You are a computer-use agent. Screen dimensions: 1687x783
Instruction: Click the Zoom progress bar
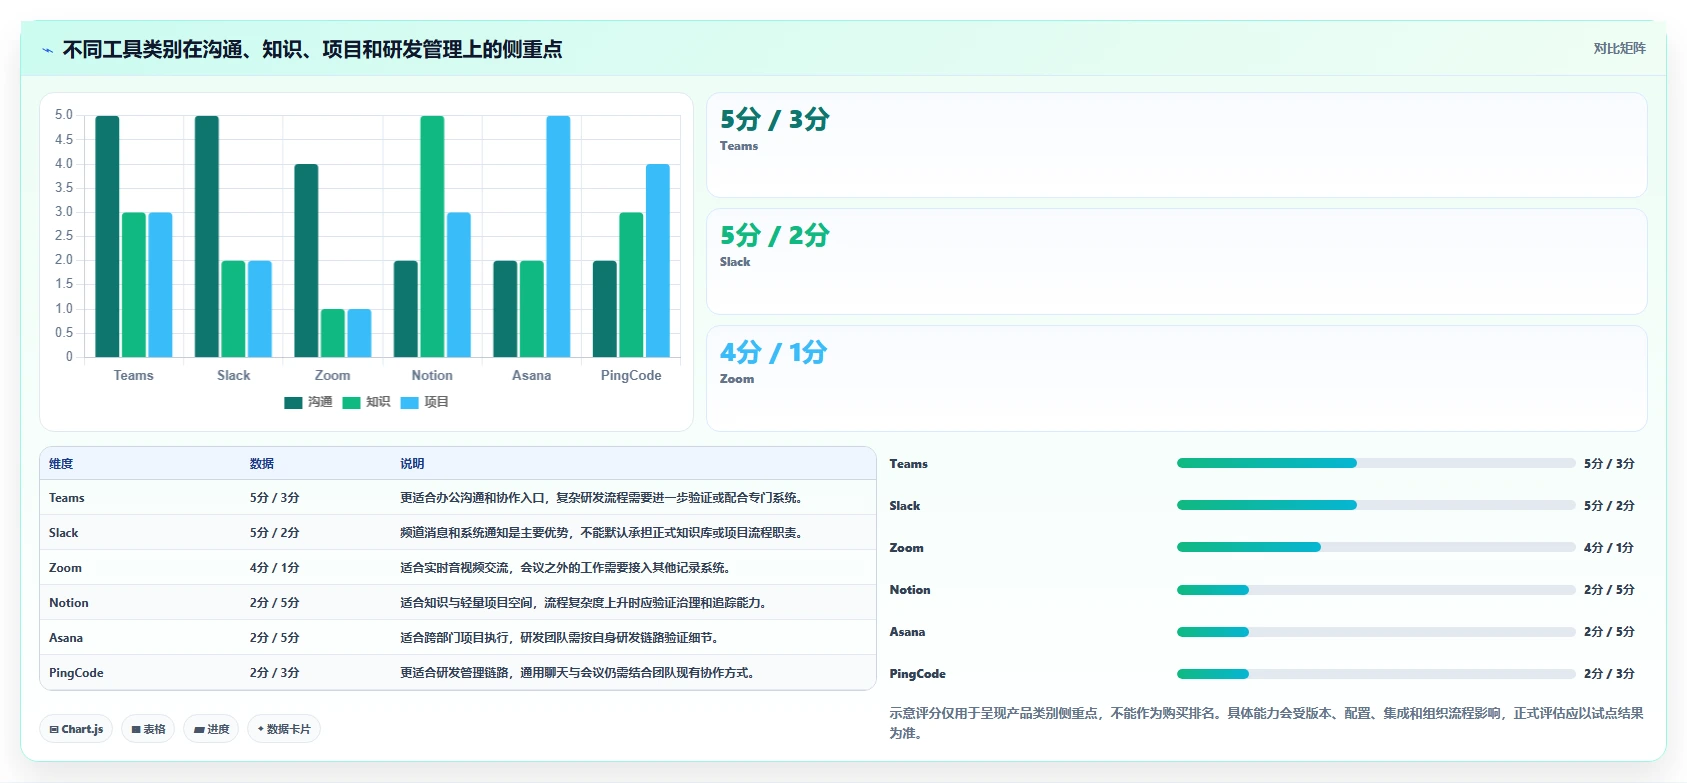(1375, 547)
